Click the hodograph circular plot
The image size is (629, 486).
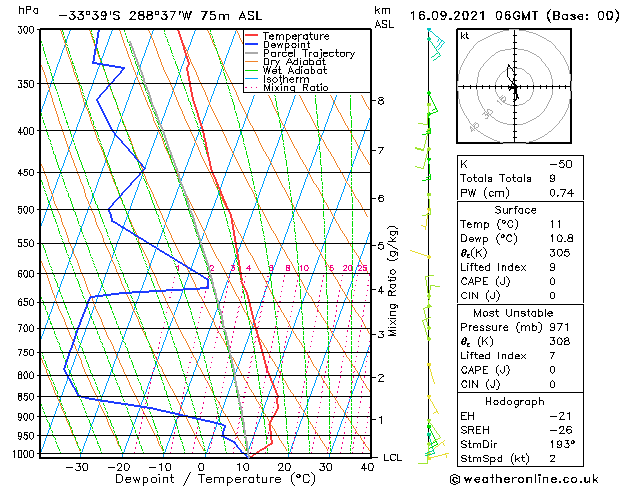click(514, 86)
